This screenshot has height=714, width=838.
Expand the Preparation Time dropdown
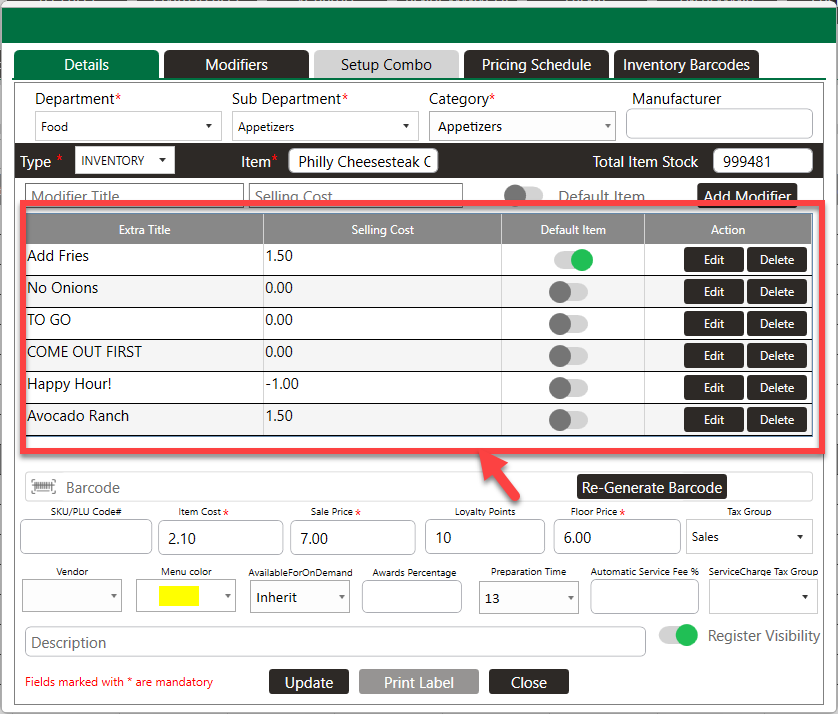click(x=529, y=598)
